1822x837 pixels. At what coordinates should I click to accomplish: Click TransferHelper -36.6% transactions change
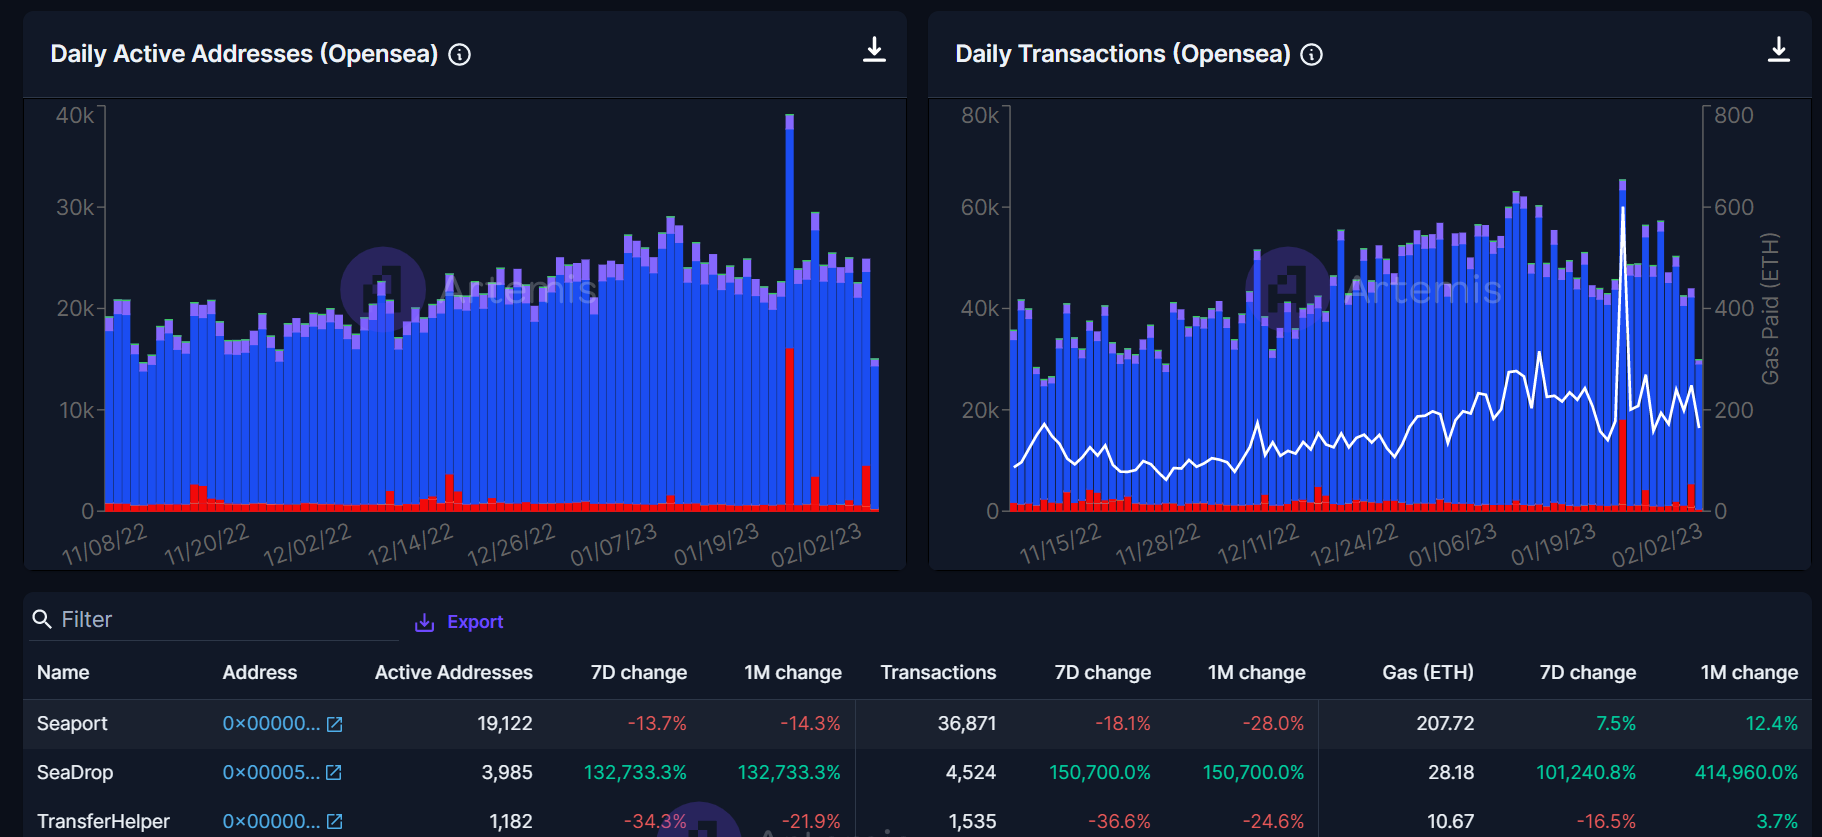click(1120, 821)
